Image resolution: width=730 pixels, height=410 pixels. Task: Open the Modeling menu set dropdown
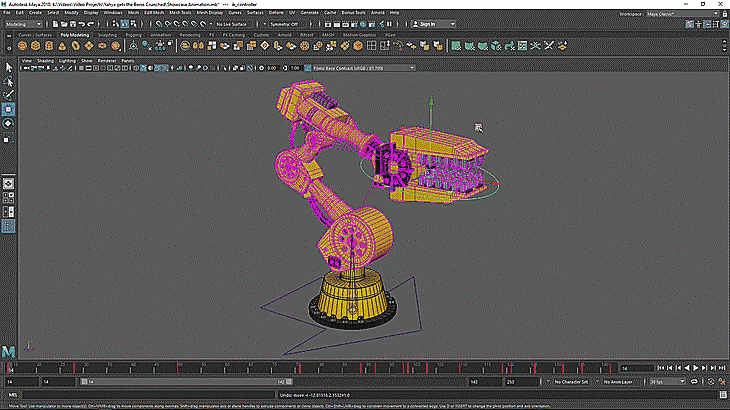(x=22, y=22)
